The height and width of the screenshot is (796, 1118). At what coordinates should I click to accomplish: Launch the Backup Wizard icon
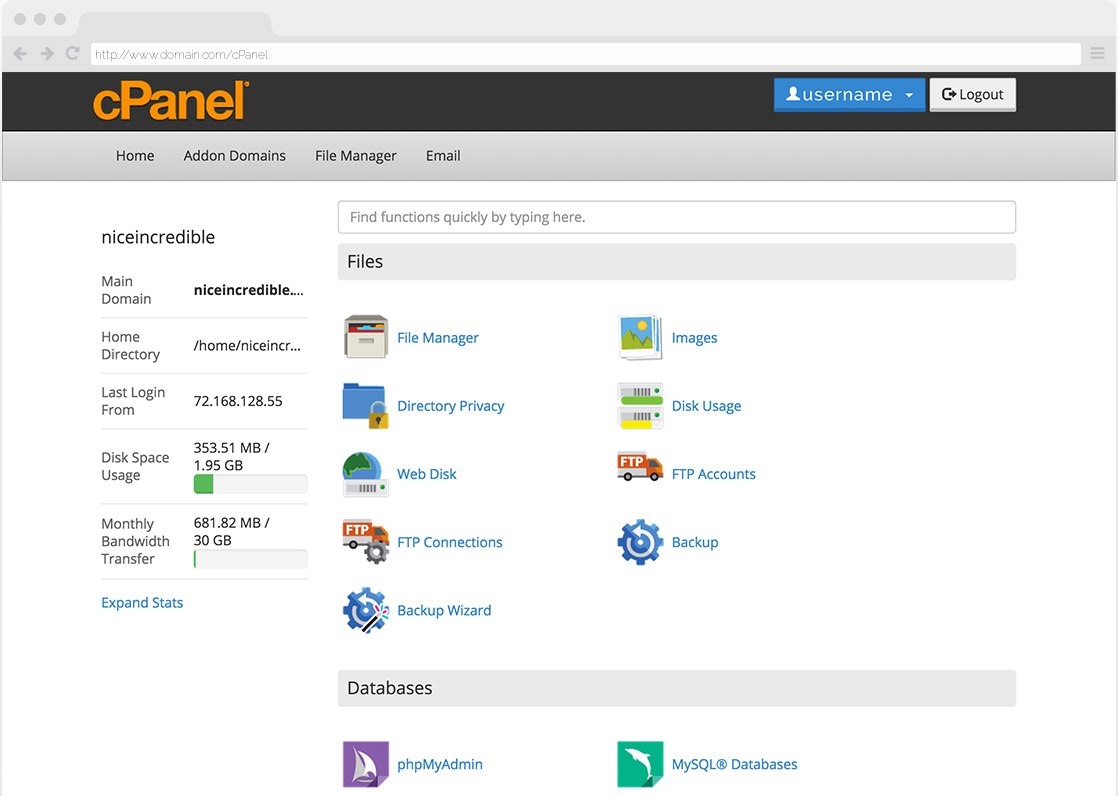pos(365,610)
